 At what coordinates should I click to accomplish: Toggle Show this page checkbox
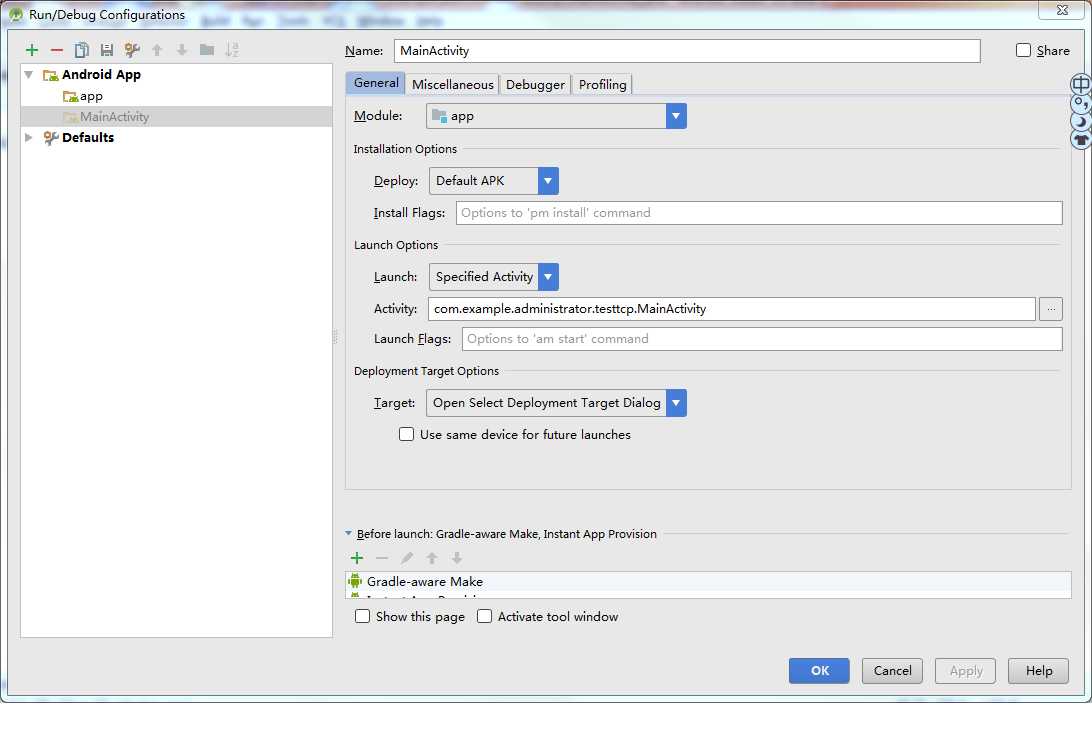[x=362, y=616]
